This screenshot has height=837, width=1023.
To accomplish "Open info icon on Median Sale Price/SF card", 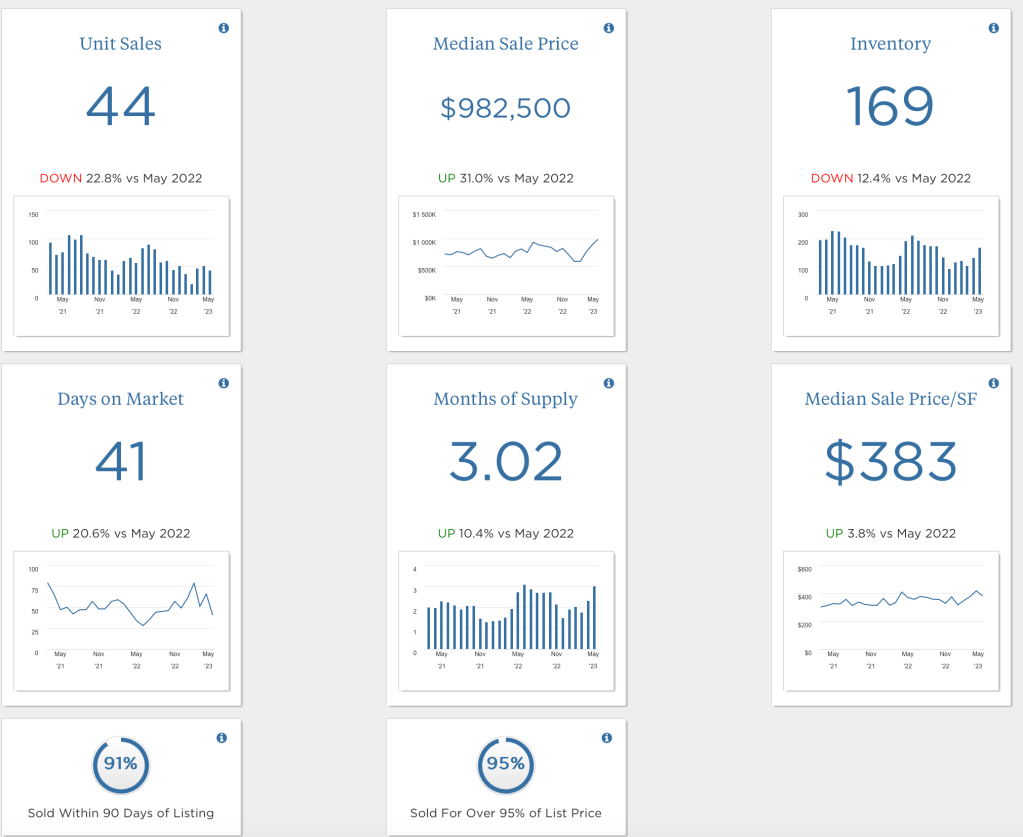I will (x=993, y=383).
